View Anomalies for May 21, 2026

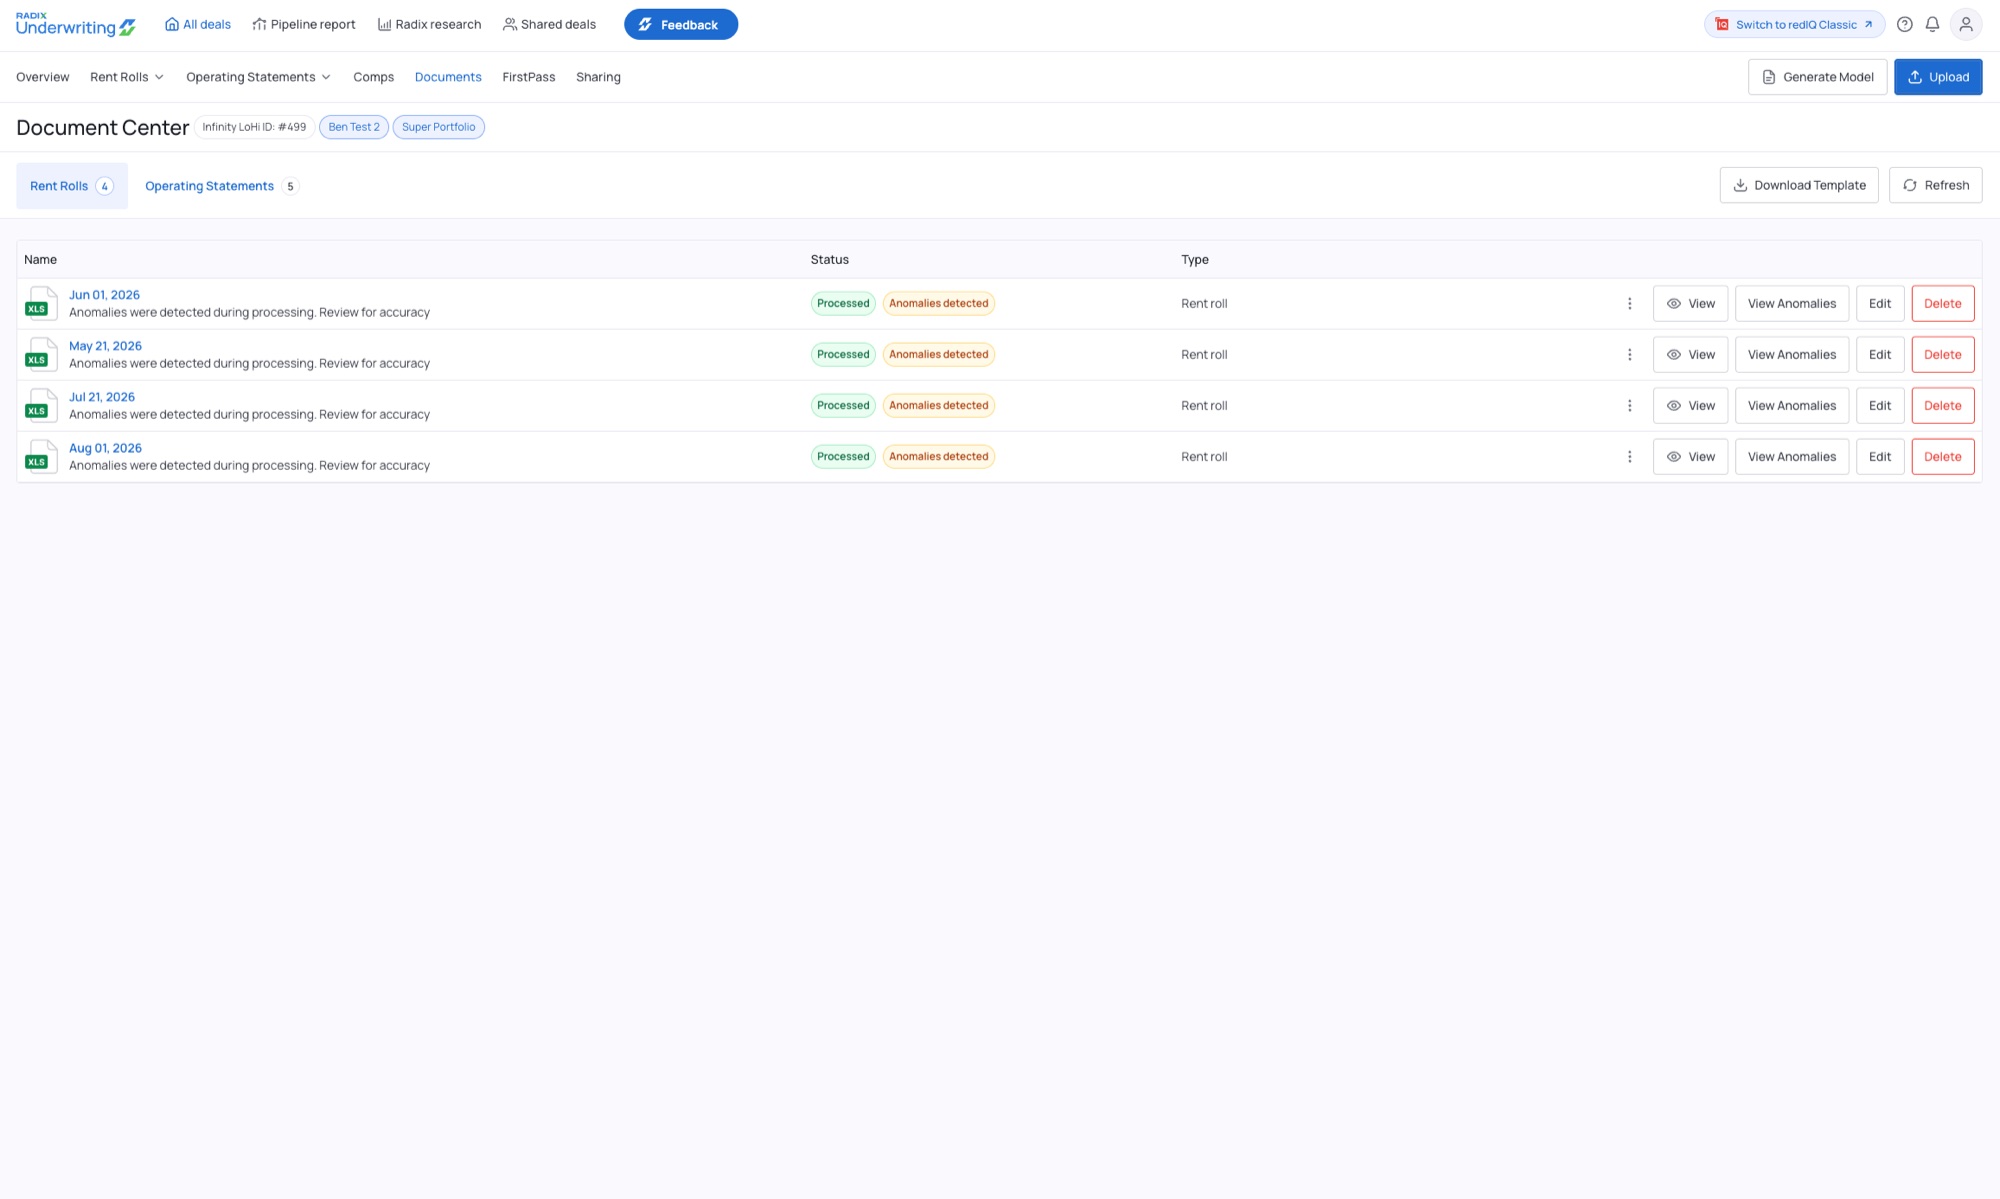point(1791,355)
